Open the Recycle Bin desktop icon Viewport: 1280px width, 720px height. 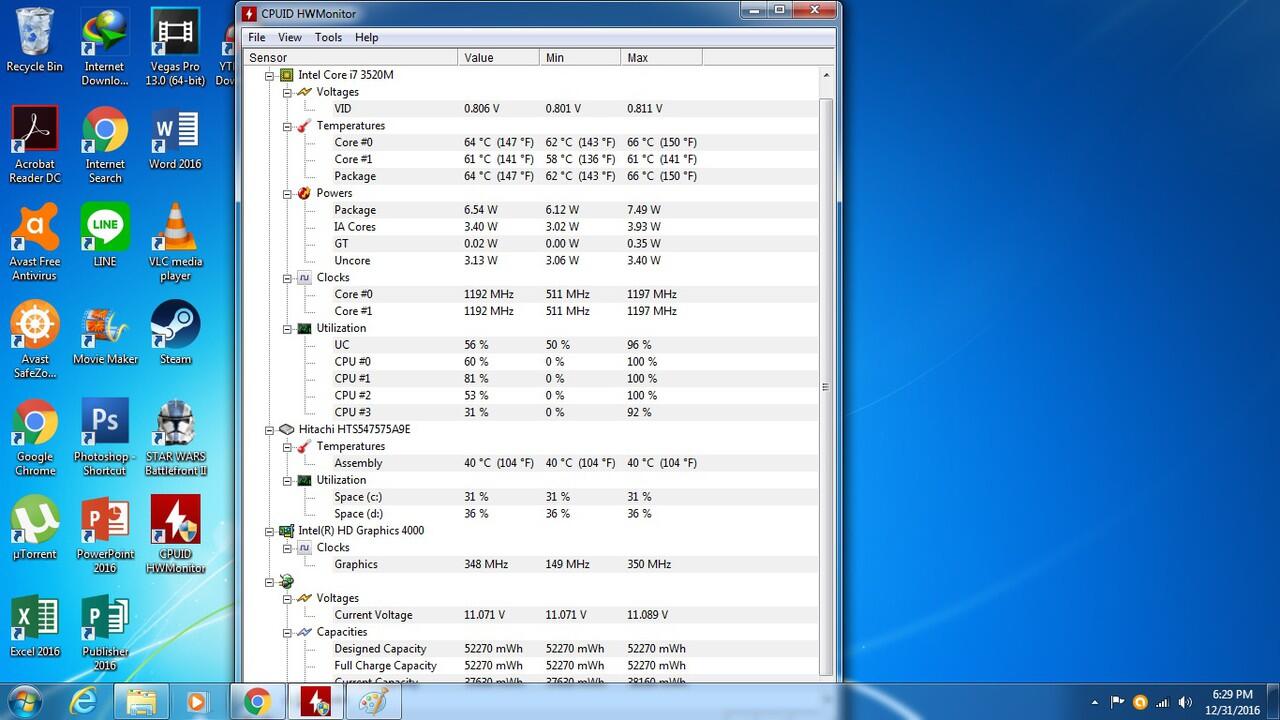[x=34, y=41]
